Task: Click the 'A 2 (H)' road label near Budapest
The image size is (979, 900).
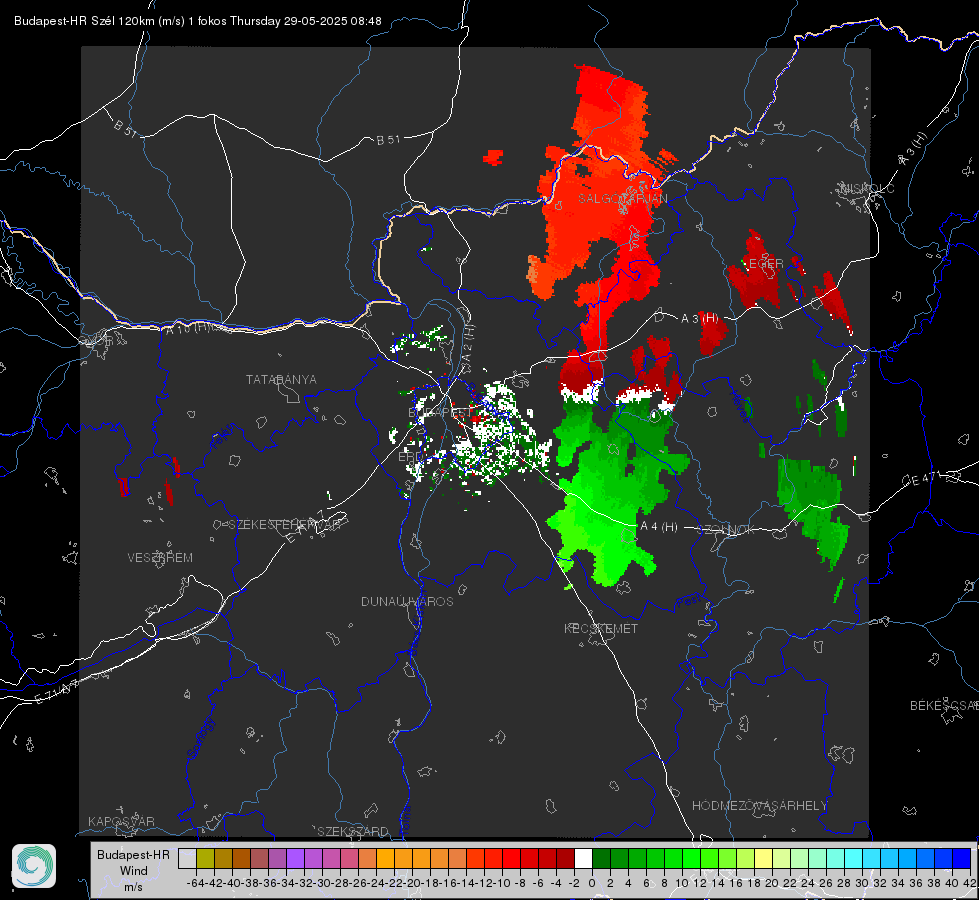Action: (x=468, y=342)
